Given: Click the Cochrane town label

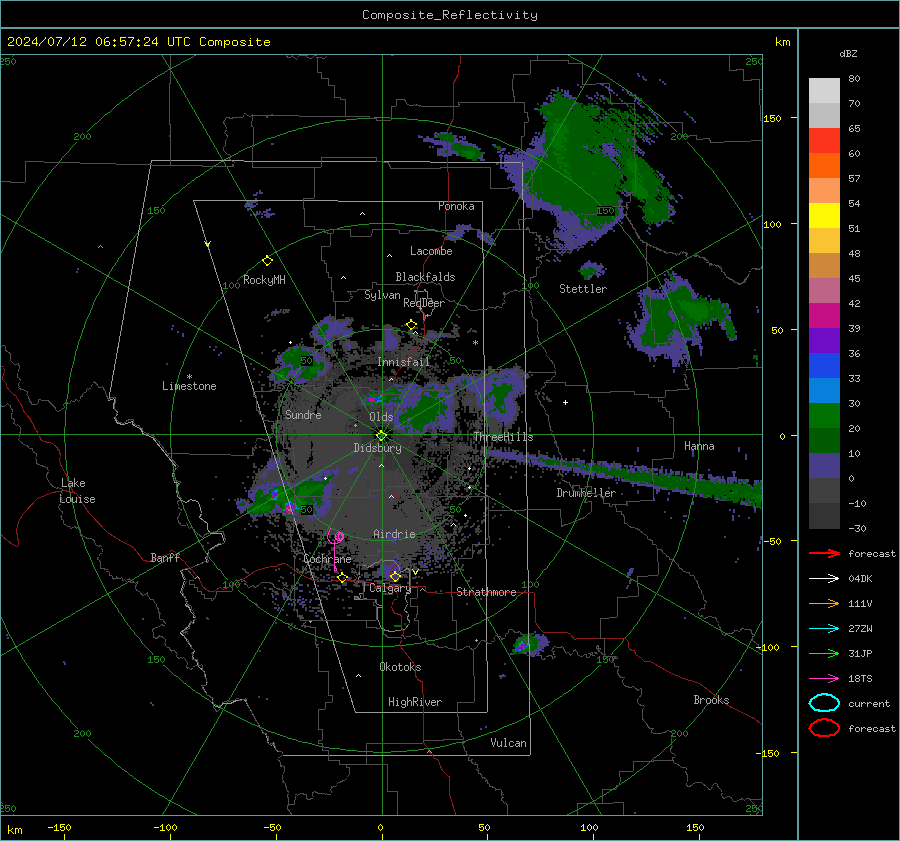Looking at the screenshot, I should pos(327,559).
